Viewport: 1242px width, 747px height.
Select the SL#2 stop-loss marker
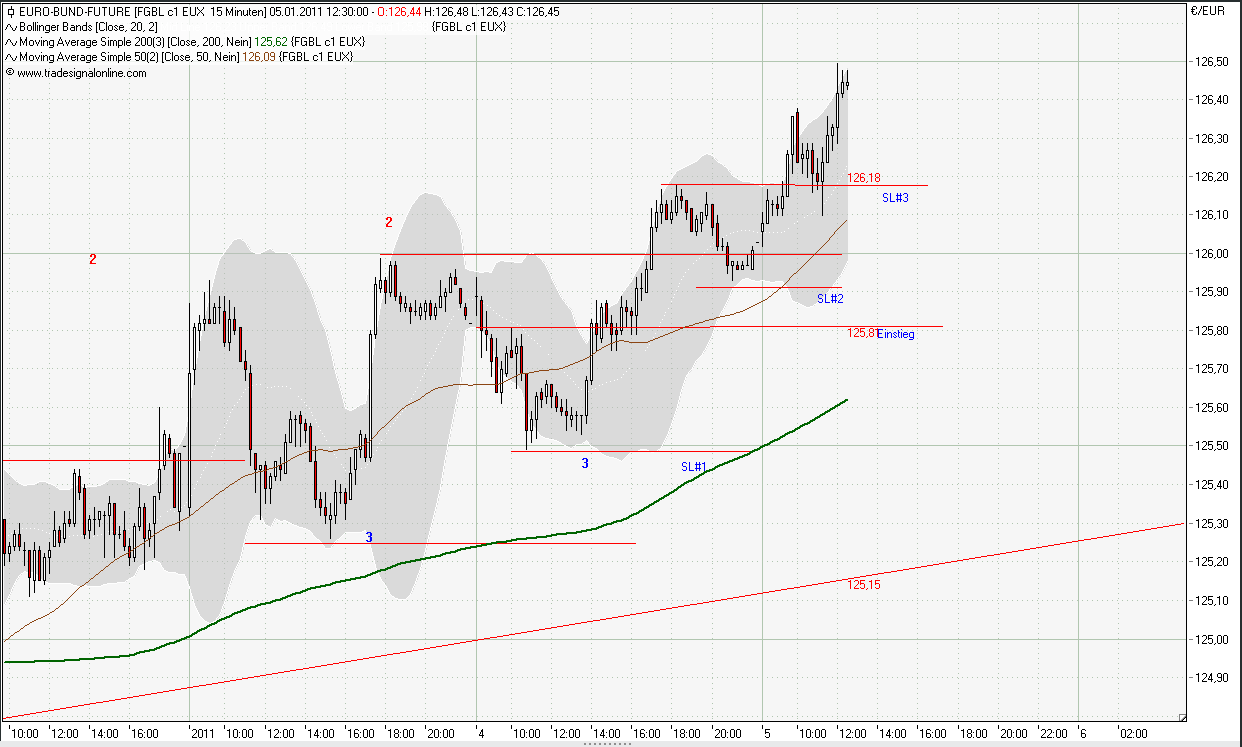click(x=829, y=296)
